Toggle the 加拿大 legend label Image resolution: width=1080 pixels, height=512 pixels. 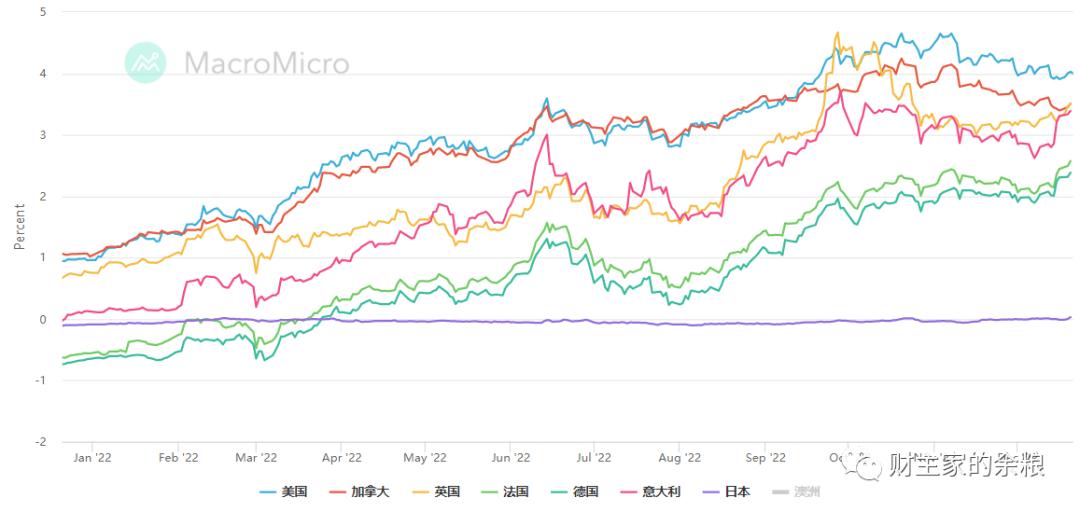(x=370, y=492)
